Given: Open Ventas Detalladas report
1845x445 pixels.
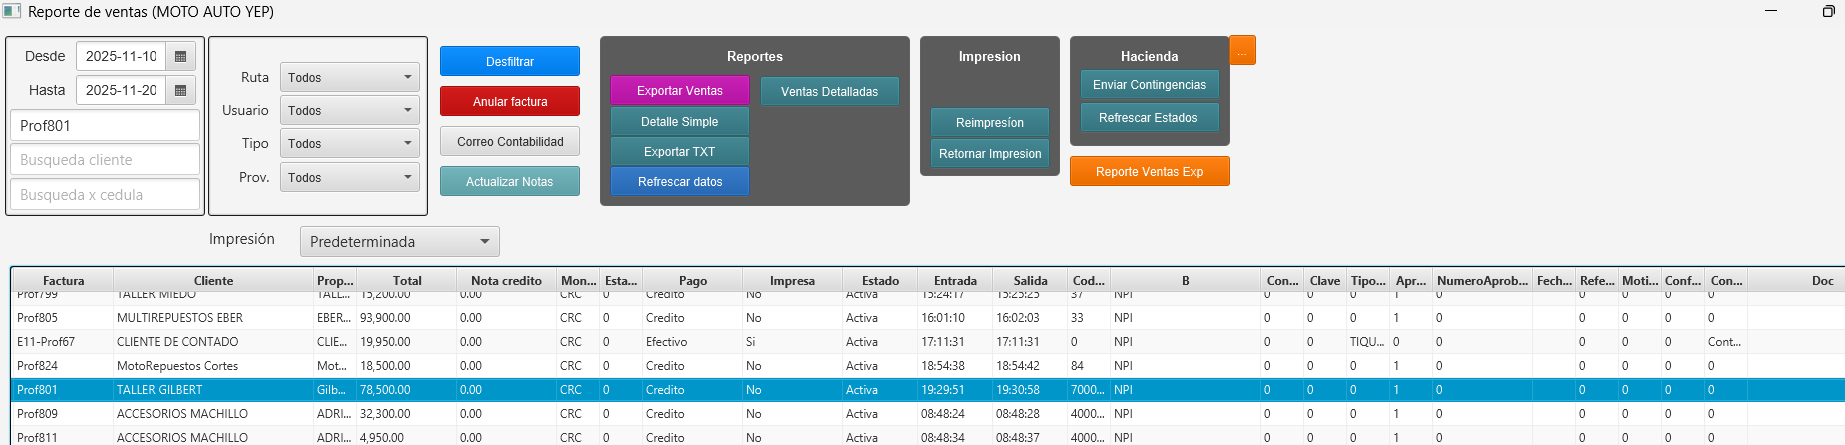Looking at the screenshot, I should [829, 92].
